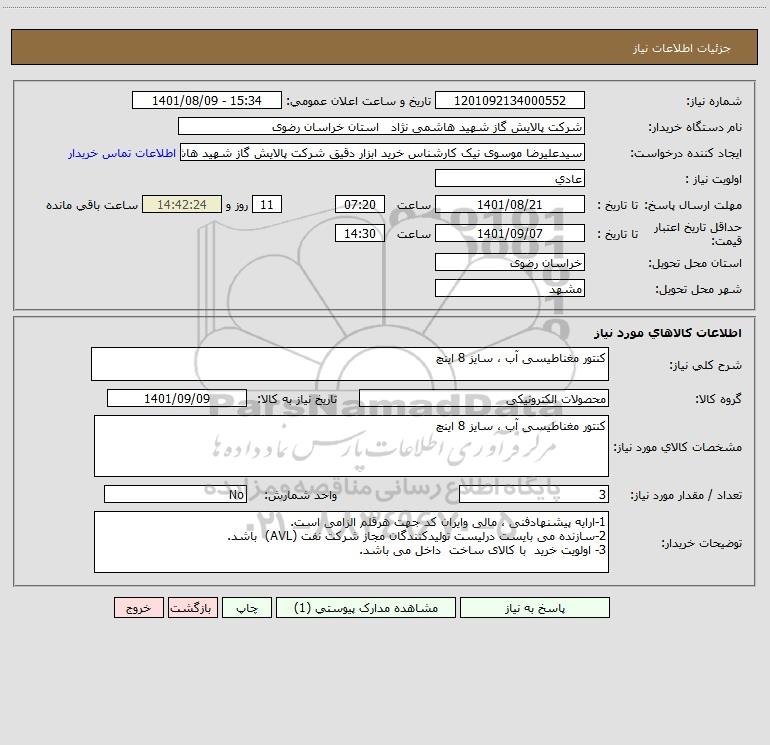Click the buyer organization name field

click(x=381, y=126)
